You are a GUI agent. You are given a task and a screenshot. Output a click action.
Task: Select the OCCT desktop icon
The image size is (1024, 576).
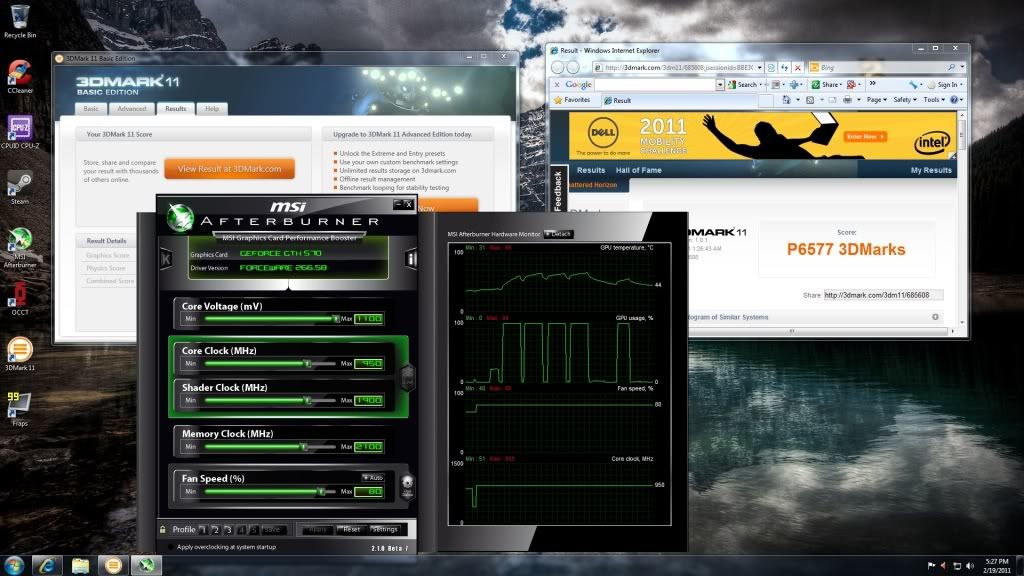click(20, 299)
